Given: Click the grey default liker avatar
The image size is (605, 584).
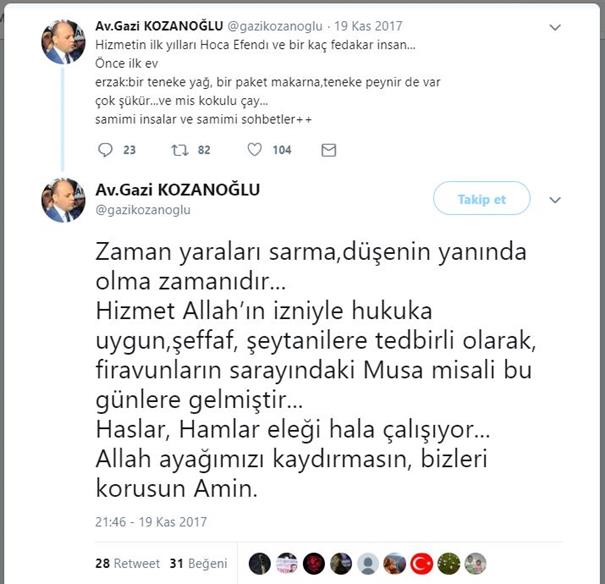Looking at the screenshot, I should (x=368, y=564).
